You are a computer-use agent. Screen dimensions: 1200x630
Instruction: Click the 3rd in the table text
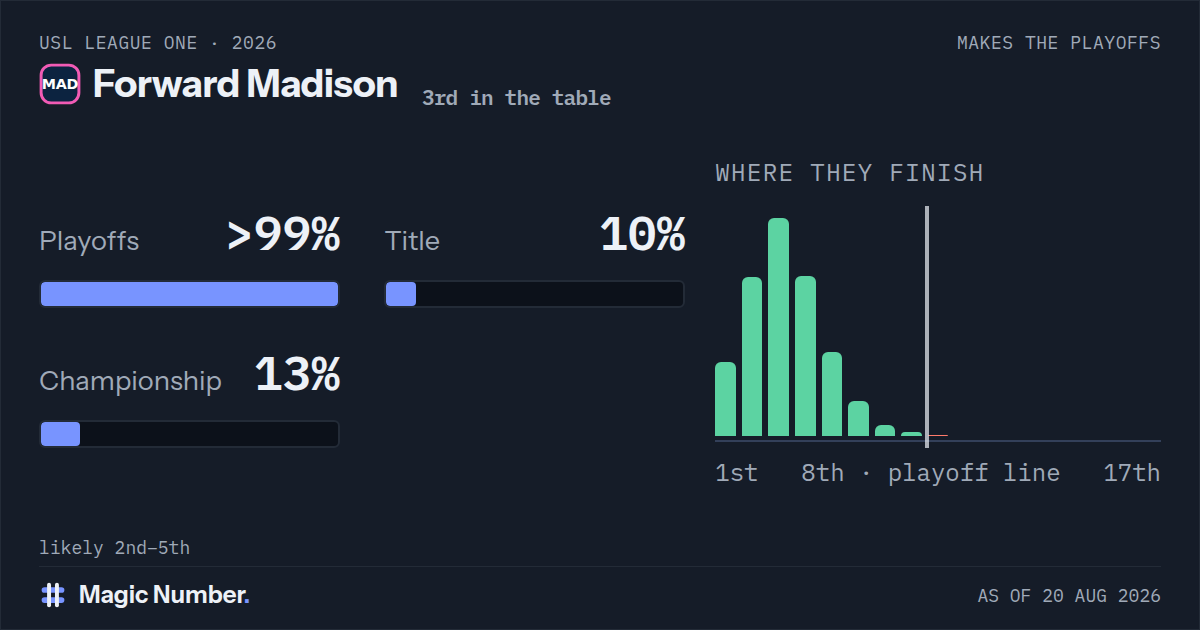516,98
